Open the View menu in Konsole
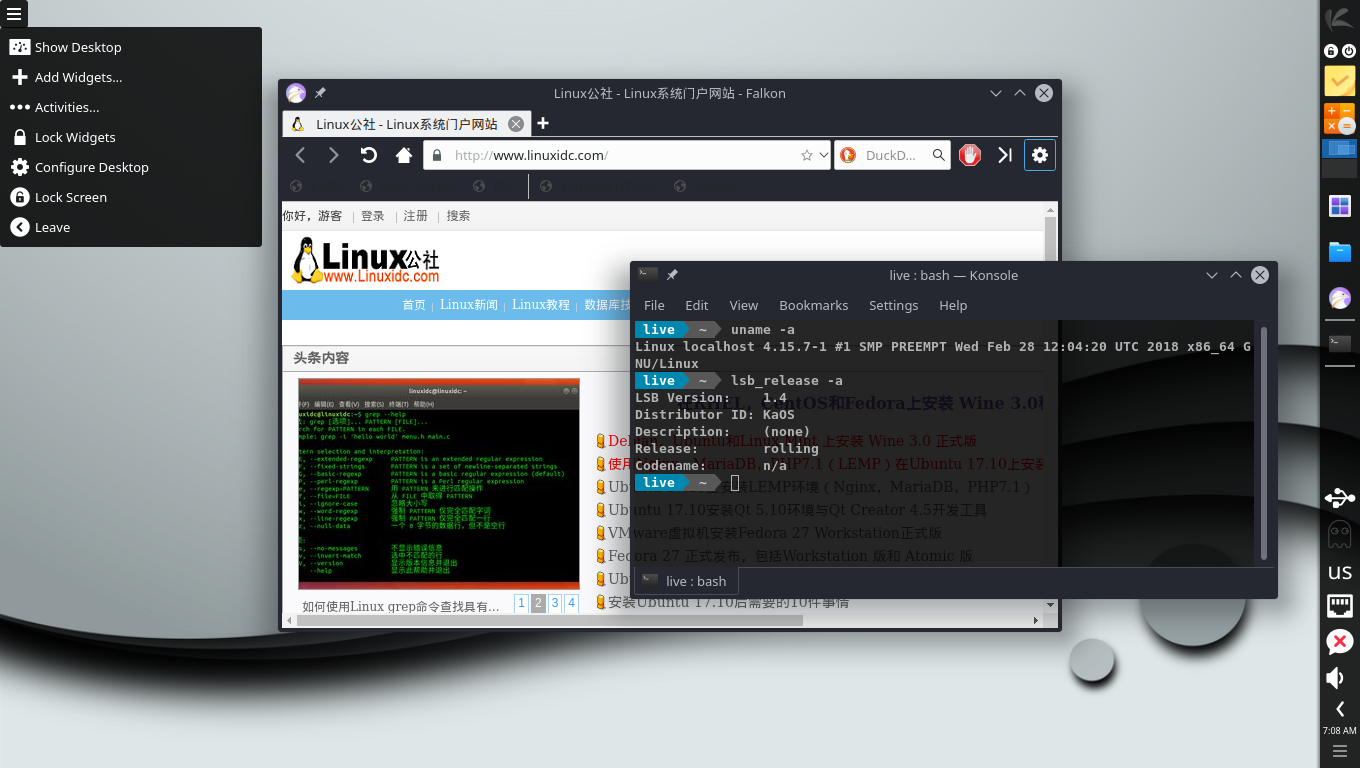The image size is (1360, 768). [x=743, y=305]
